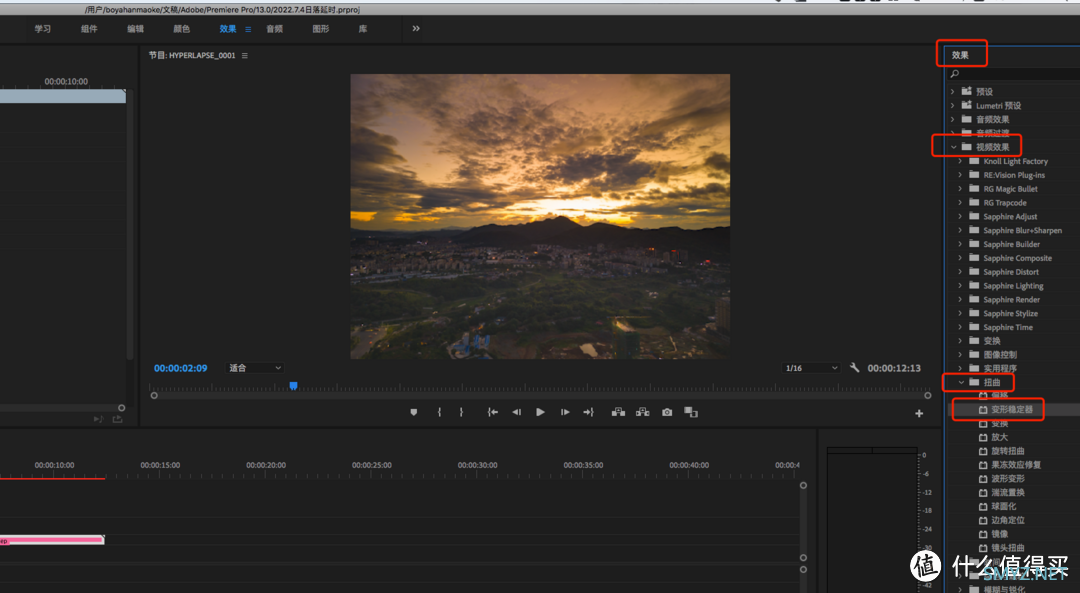Switch to the 颜色 workspace tab
Screen dimensions: 1080x593
(181, 29)
